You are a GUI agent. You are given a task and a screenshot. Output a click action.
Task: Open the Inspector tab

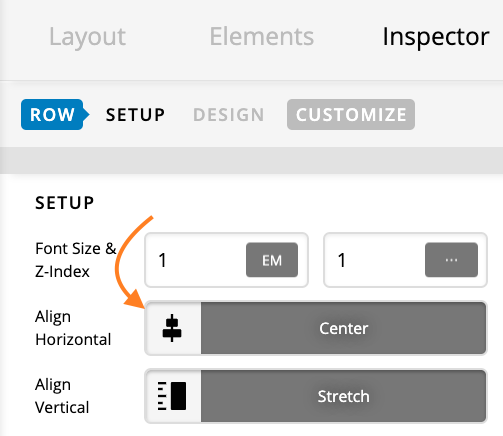436,37
